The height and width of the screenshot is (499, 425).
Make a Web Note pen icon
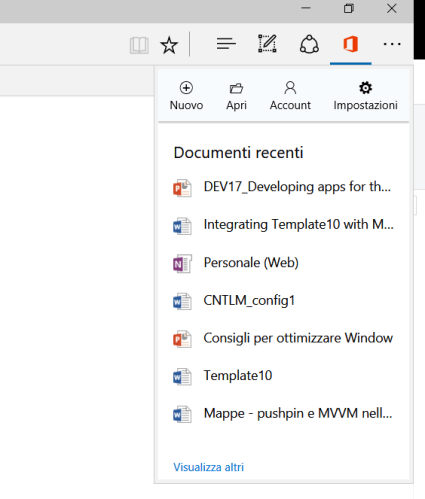(267, 44)
